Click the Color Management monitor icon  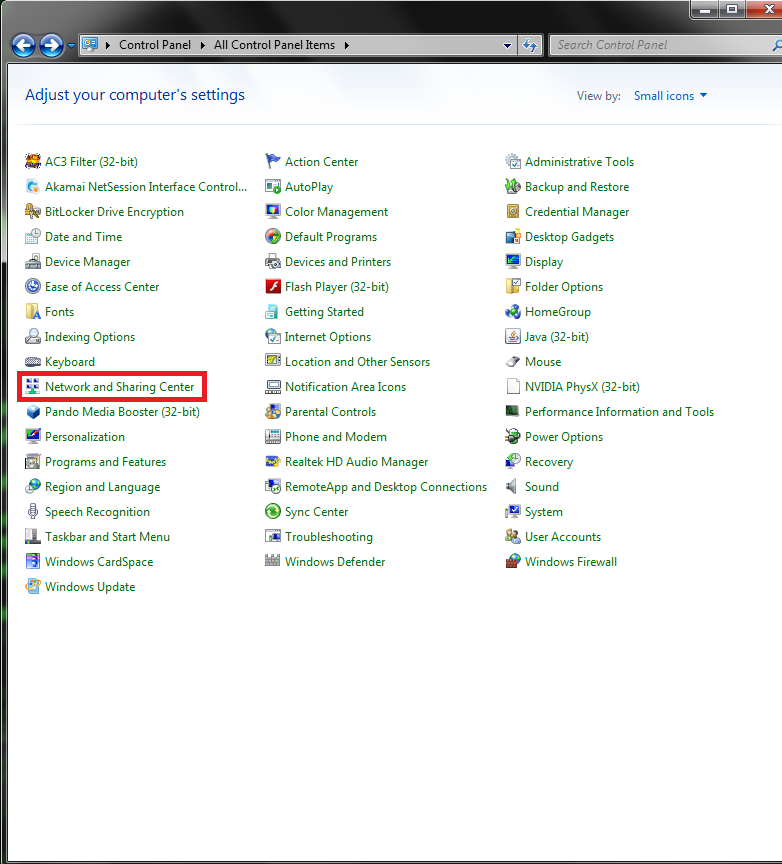[273, 212]
